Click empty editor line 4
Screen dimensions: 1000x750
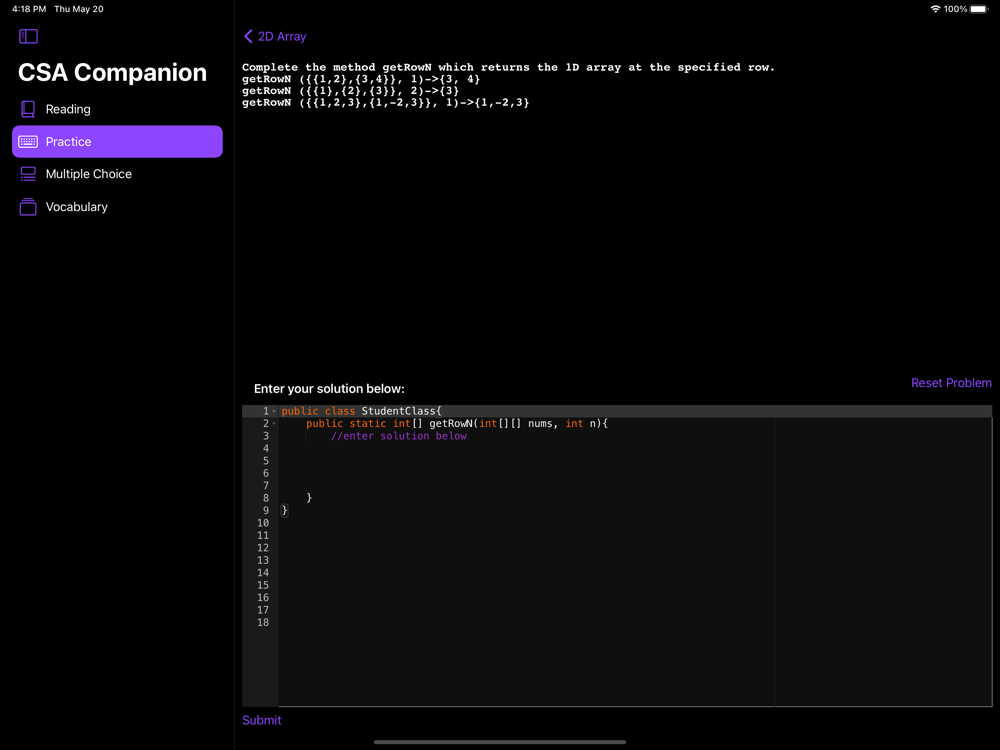click(635, 448)
